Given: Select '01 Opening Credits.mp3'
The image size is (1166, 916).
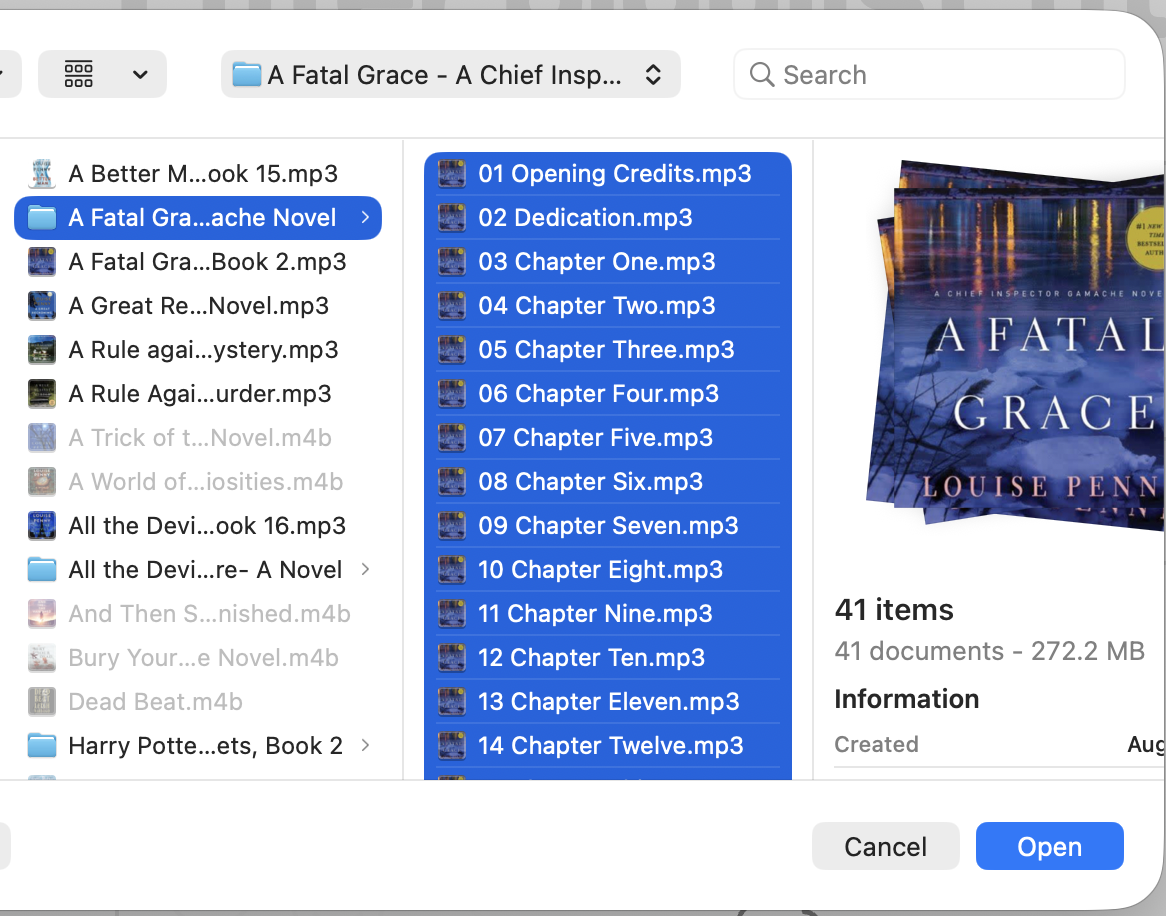Looking at the screenshot, I should pos(608,173).
